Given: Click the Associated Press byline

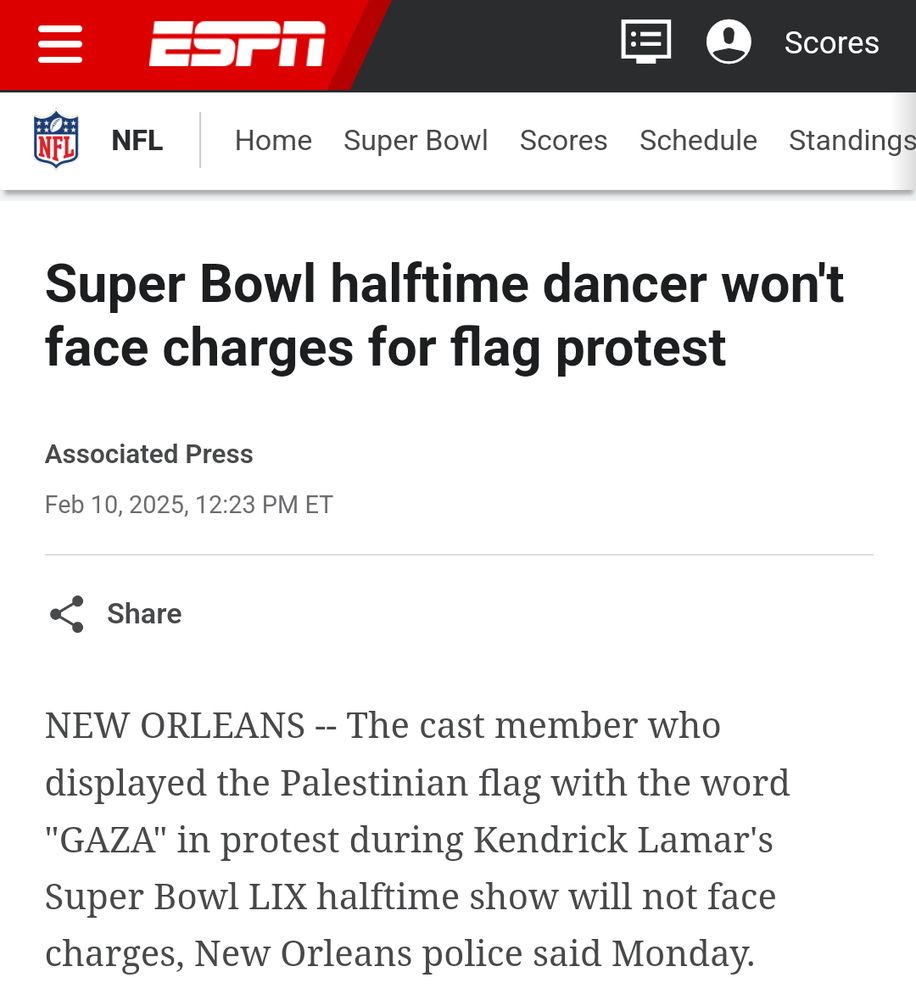Looking at the screenshot, I should 148,454.
